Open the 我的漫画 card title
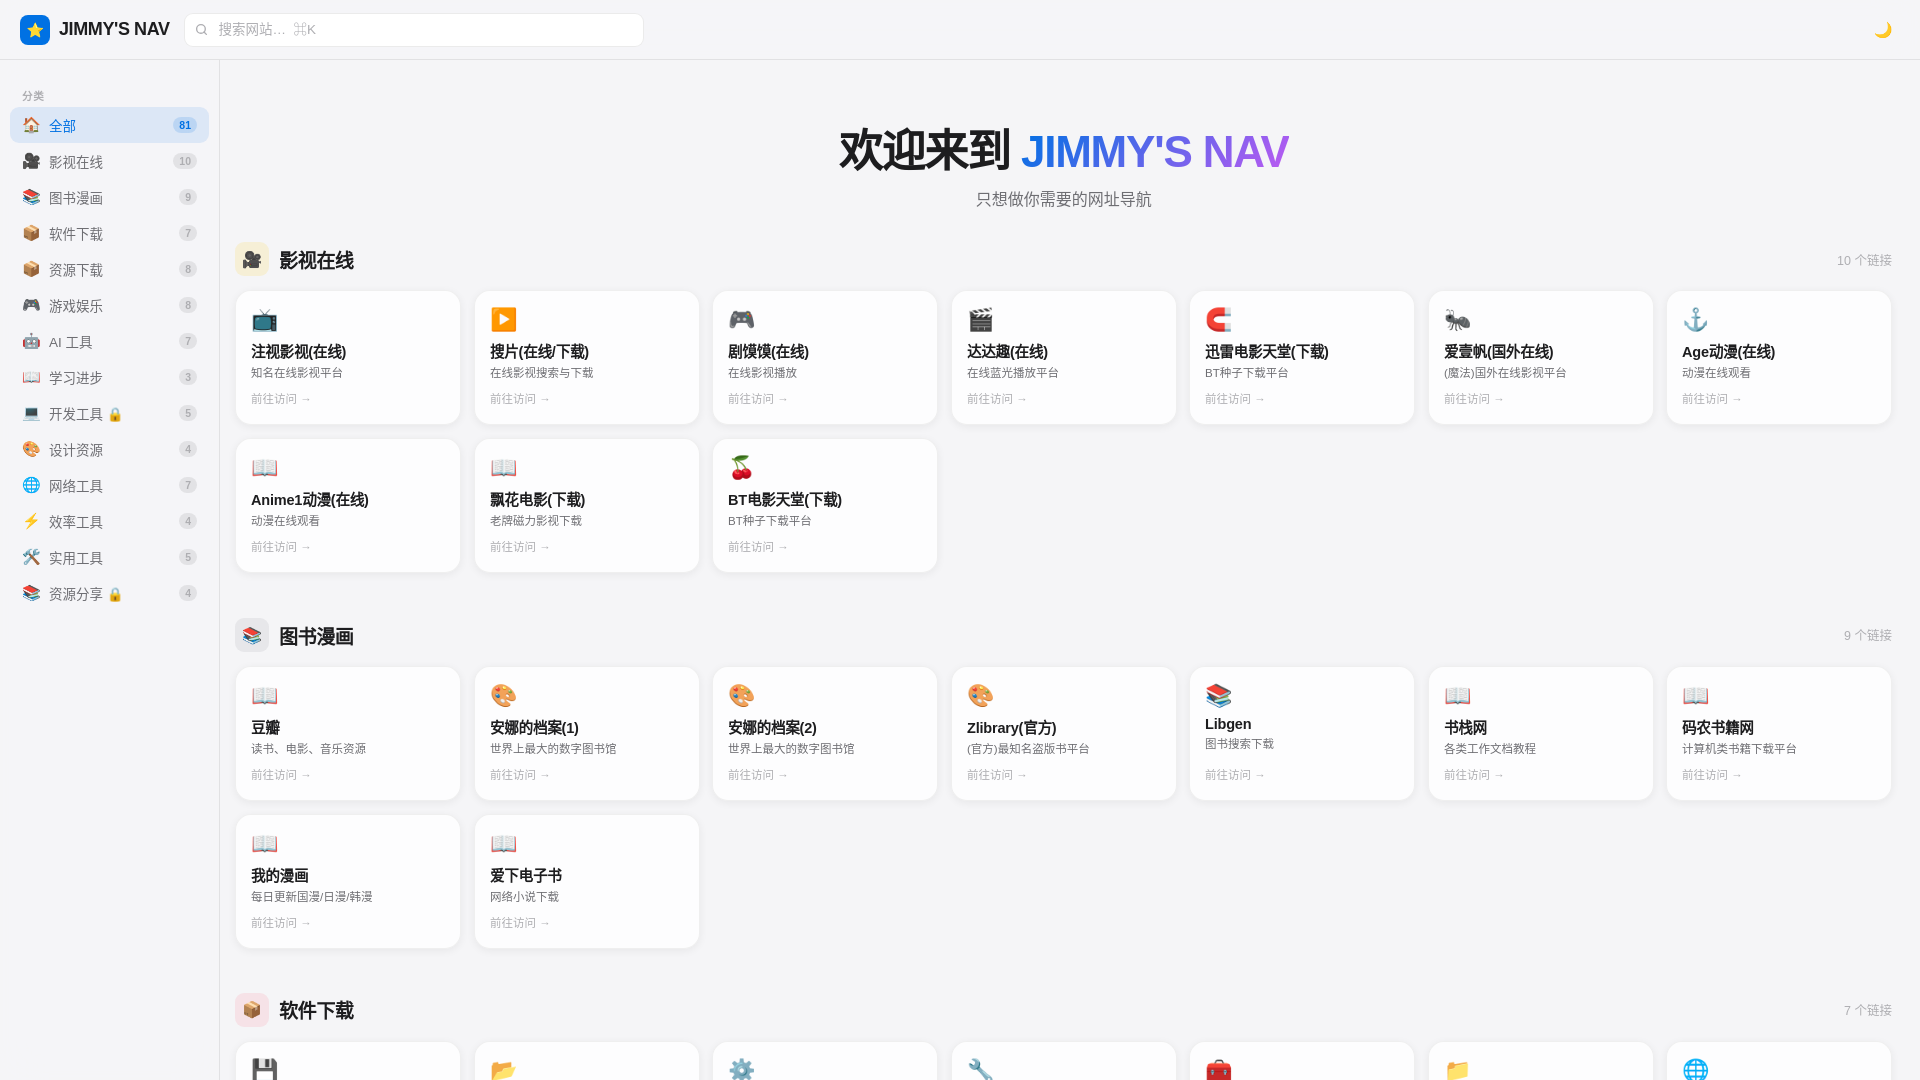 (279, 876)
